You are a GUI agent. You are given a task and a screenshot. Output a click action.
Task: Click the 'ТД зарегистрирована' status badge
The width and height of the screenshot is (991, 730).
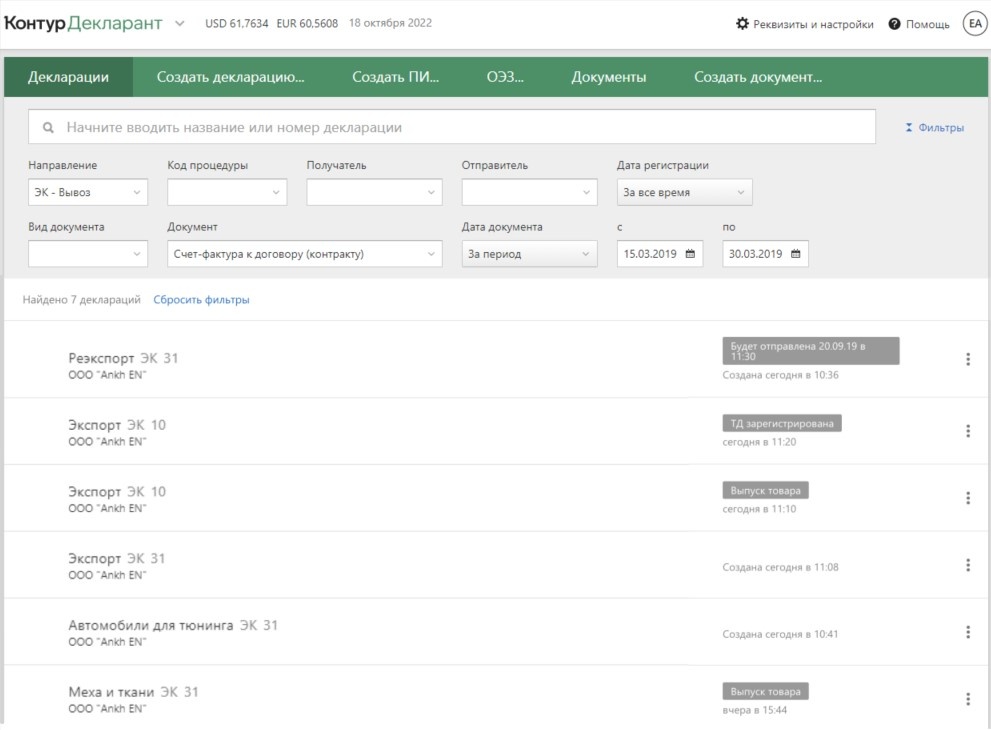(x=782, y=423)
